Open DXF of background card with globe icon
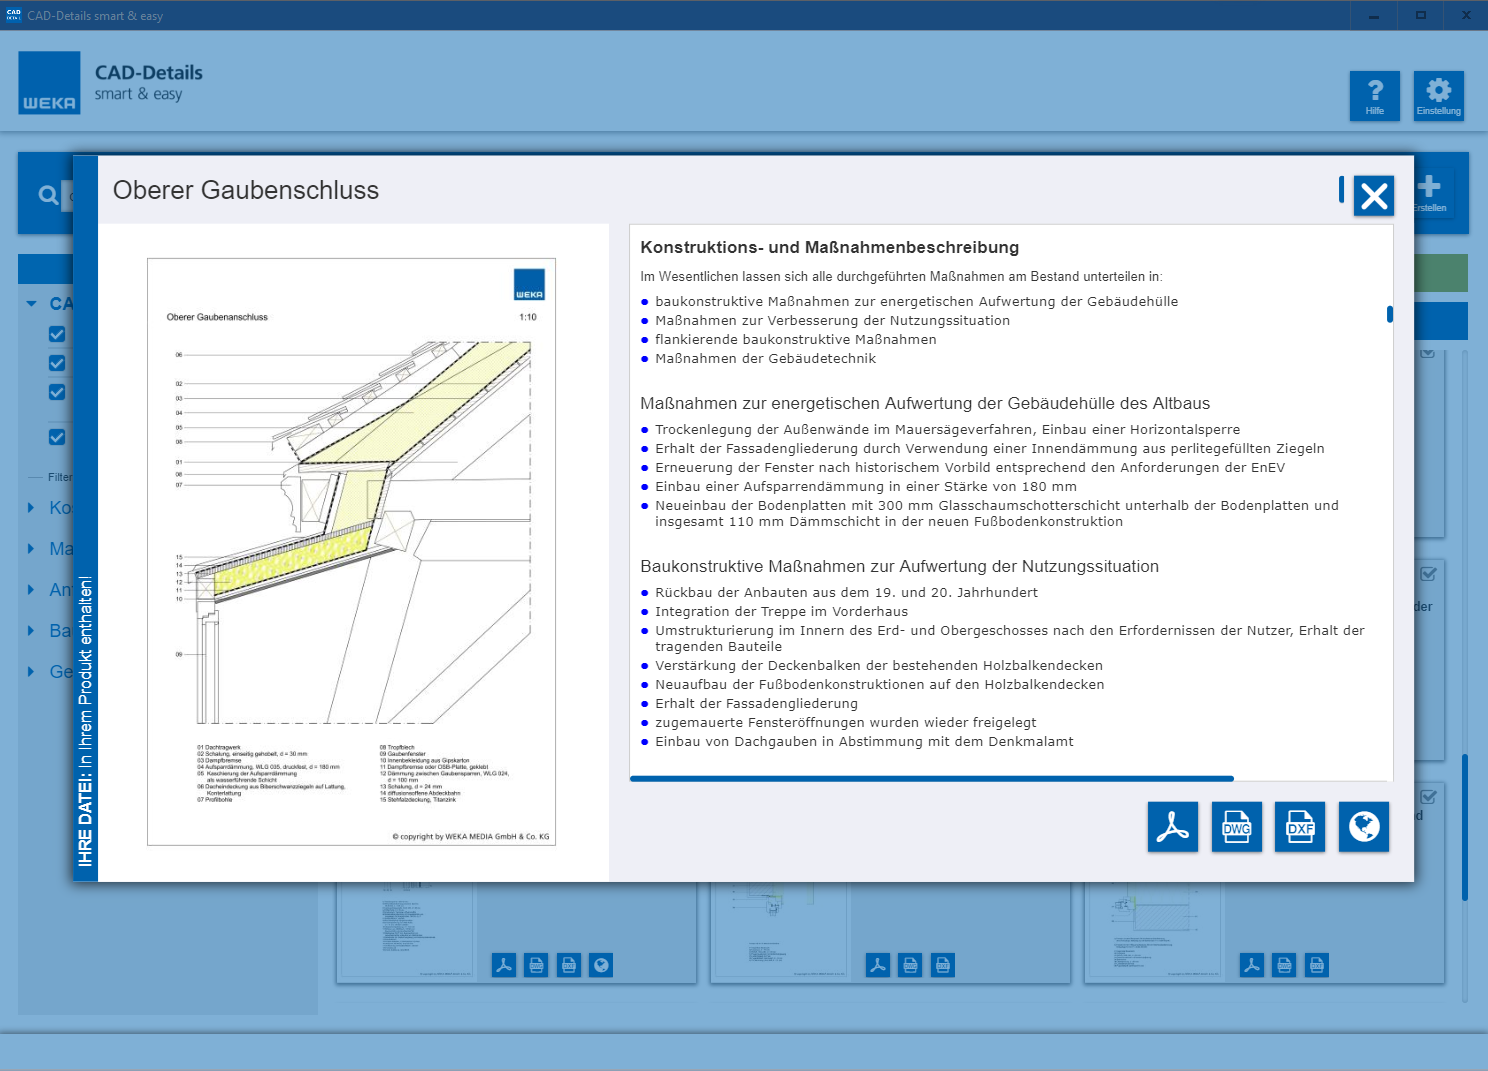 (x=569, y=965)
